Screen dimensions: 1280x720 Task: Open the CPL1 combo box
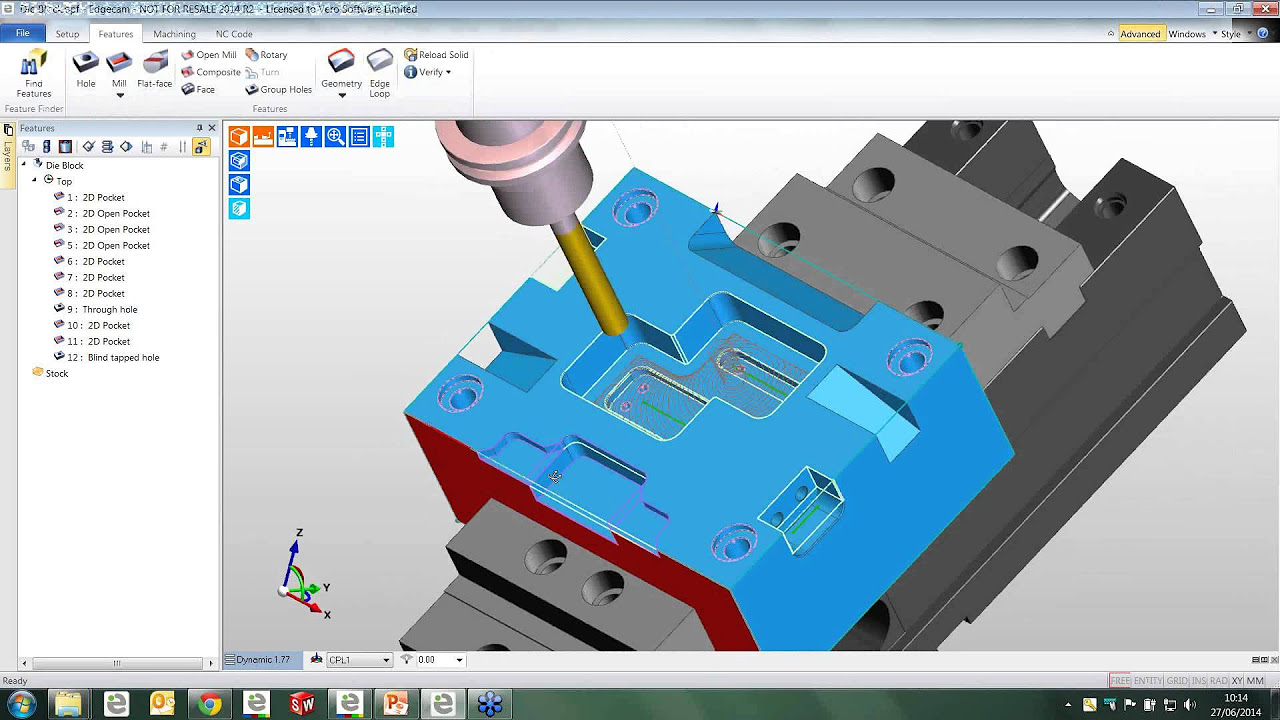coord(359,660)
